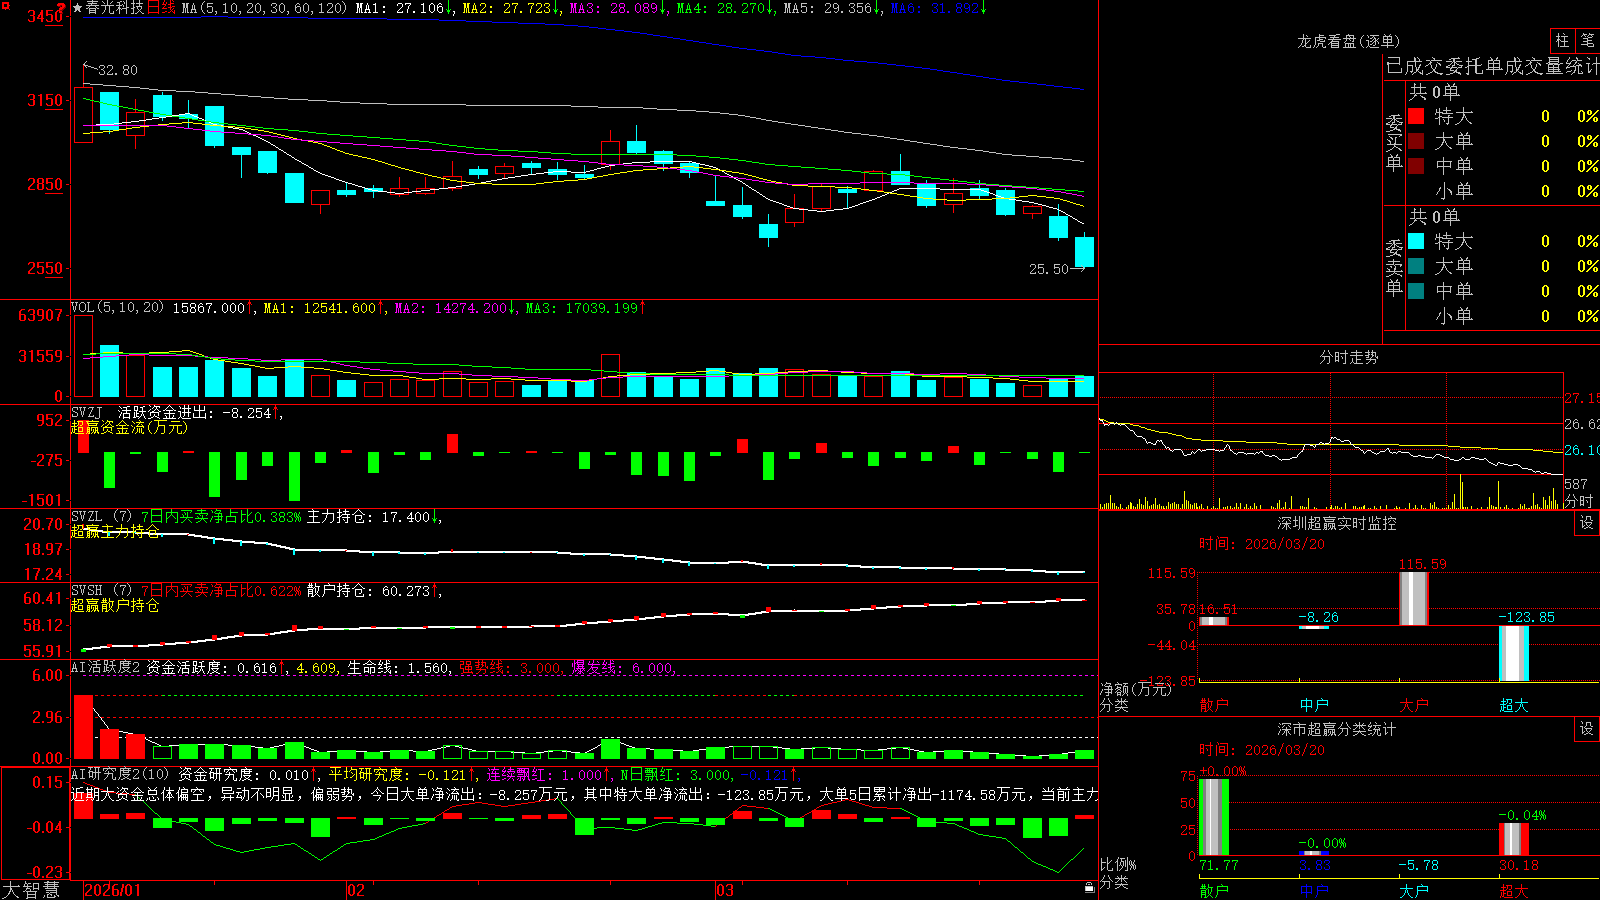
Task: Click the 日线 period label
Action: 161,8
